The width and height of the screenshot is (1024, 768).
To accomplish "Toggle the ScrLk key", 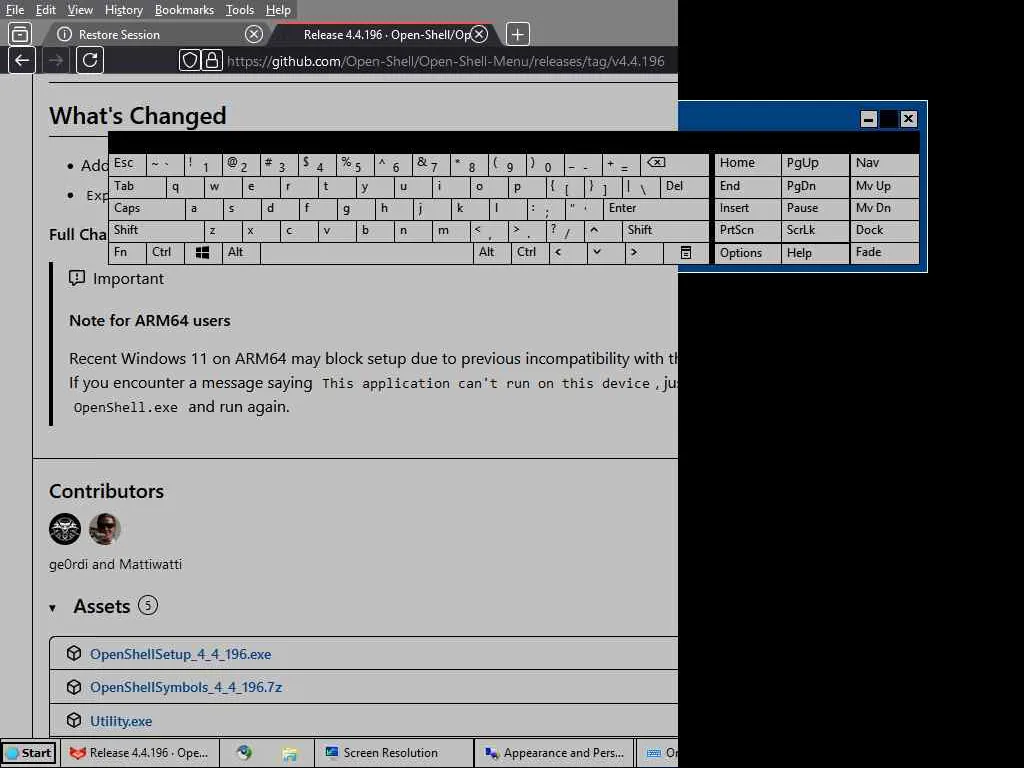I will (x=814, y=231).
